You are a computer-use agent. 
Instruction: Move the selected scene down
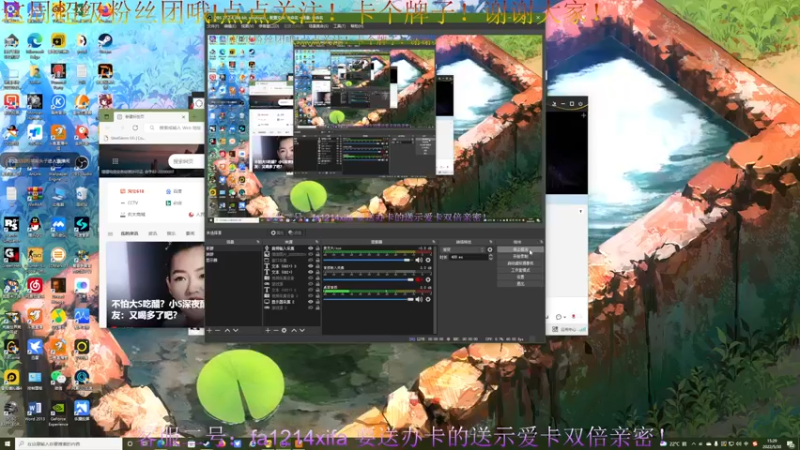236,331
